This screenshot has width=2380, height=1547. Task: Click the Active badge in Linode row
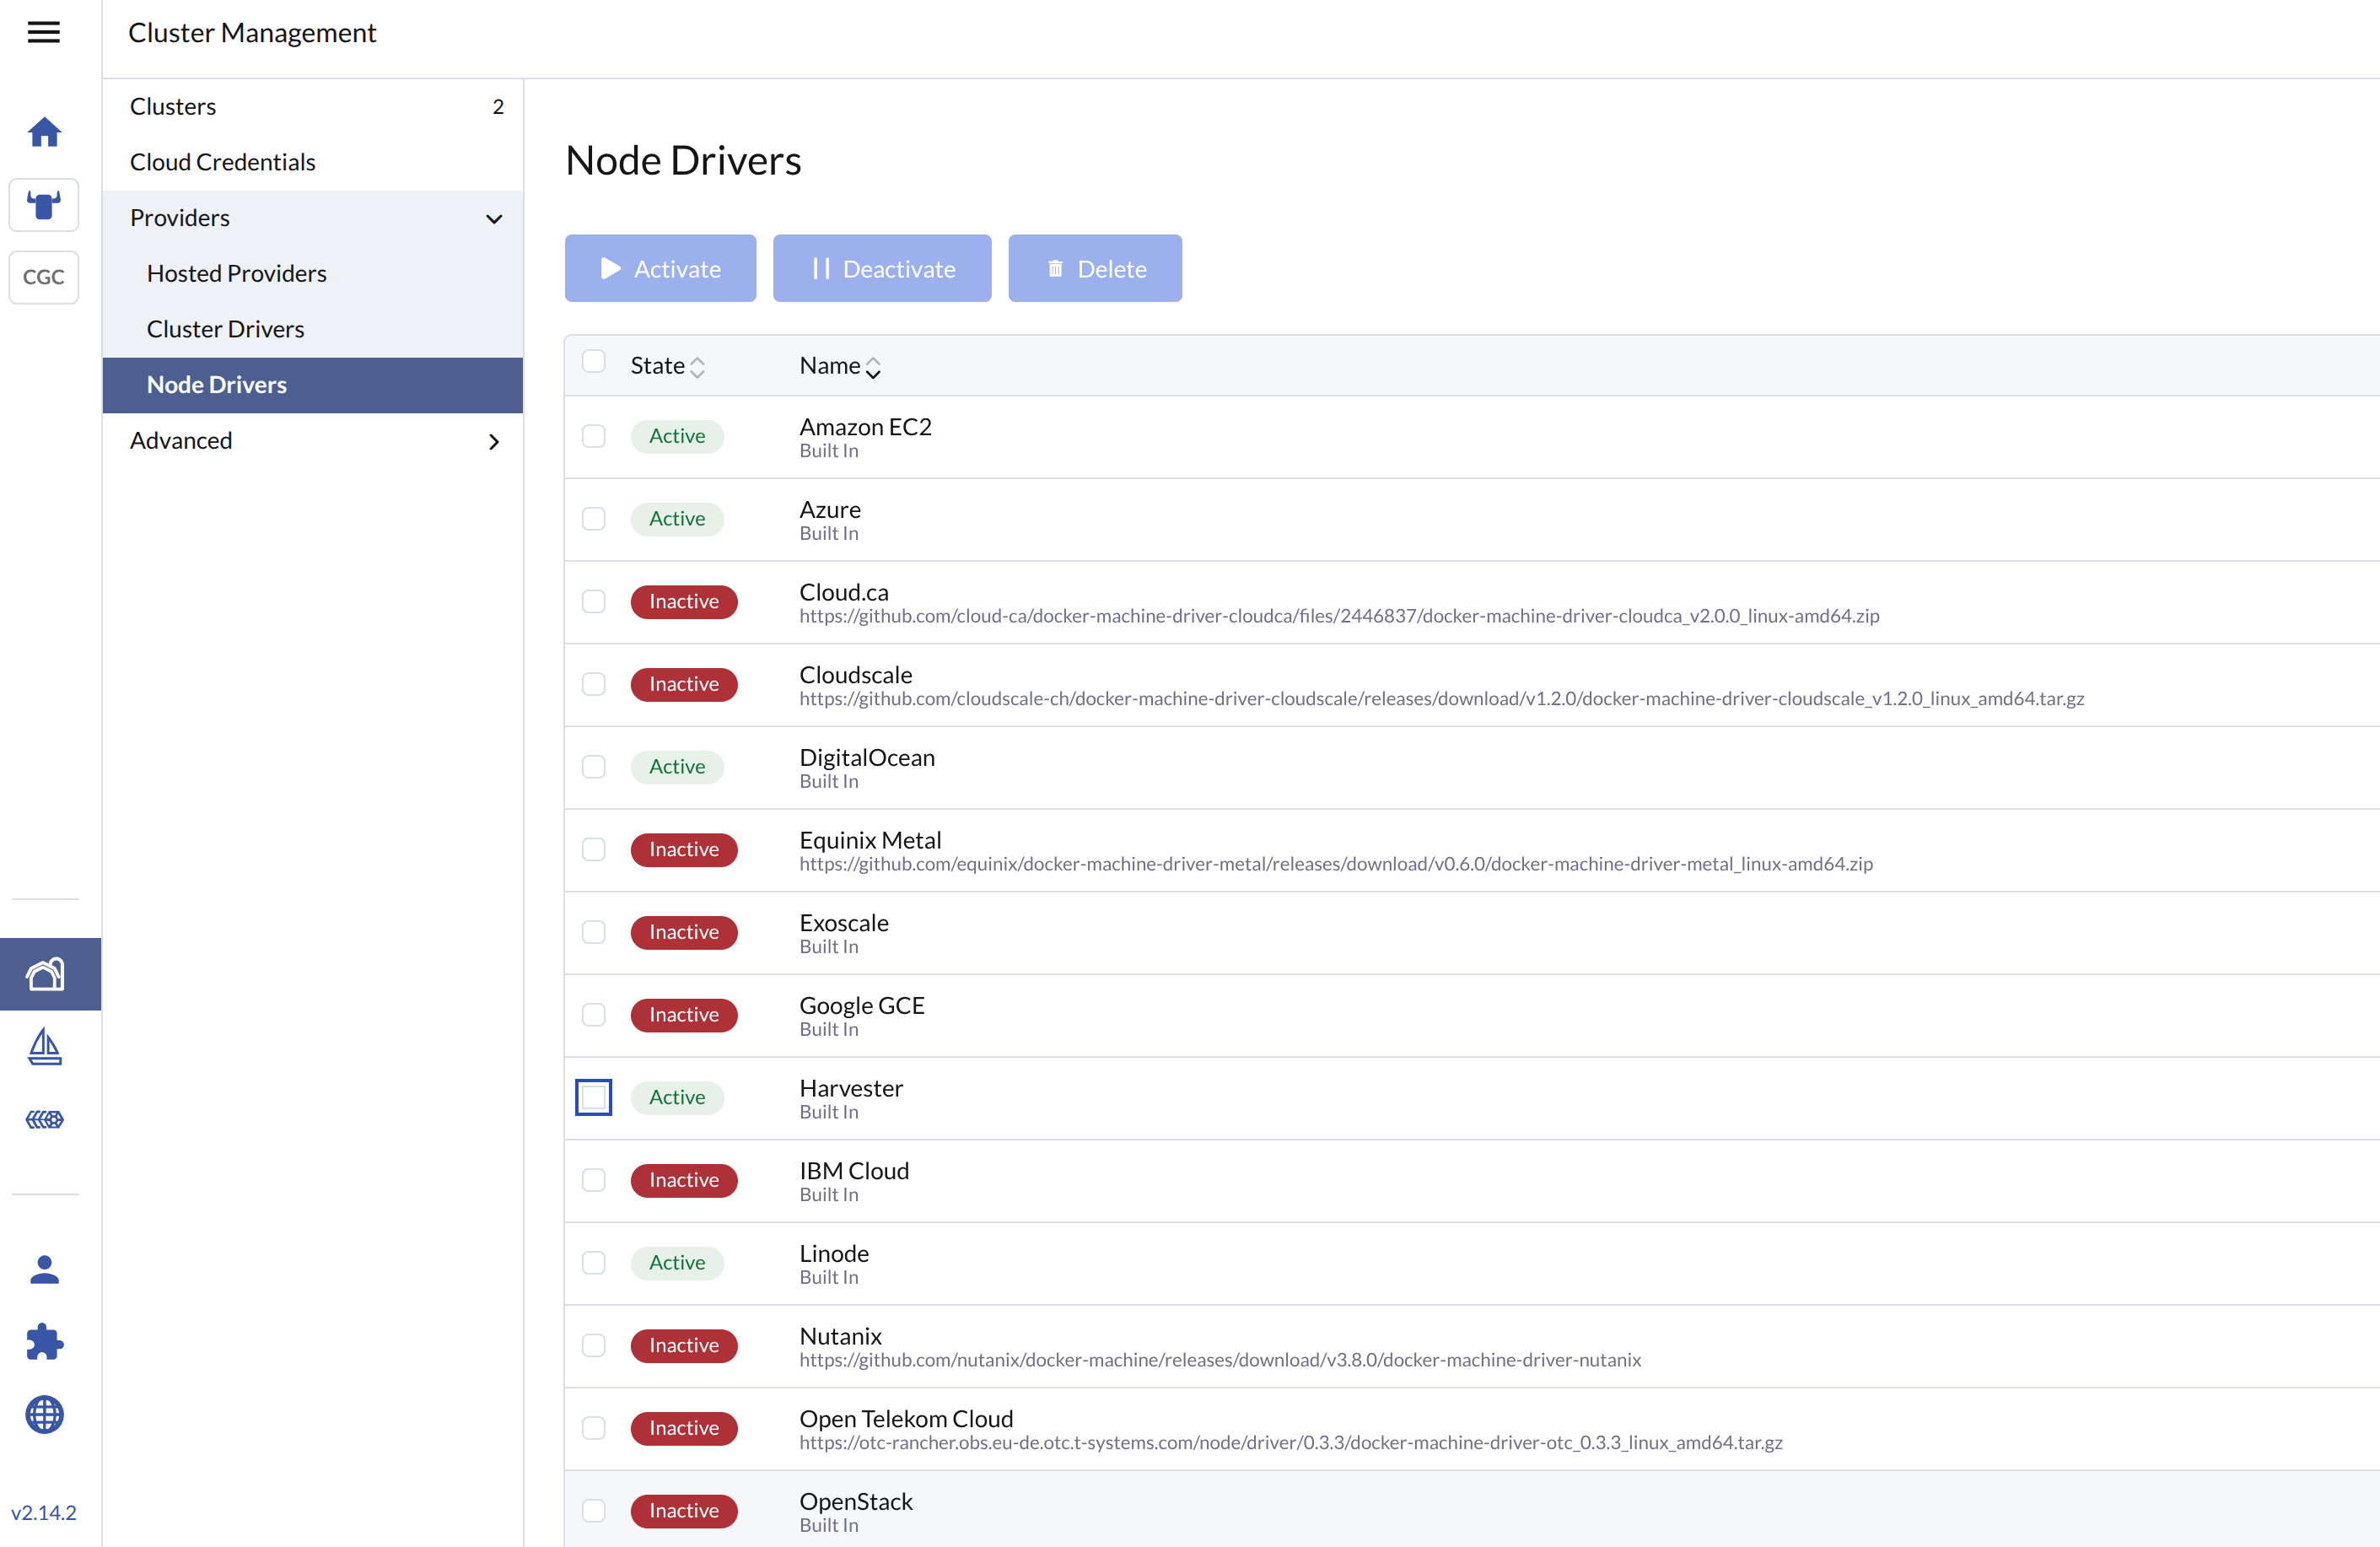point(677,1263)
